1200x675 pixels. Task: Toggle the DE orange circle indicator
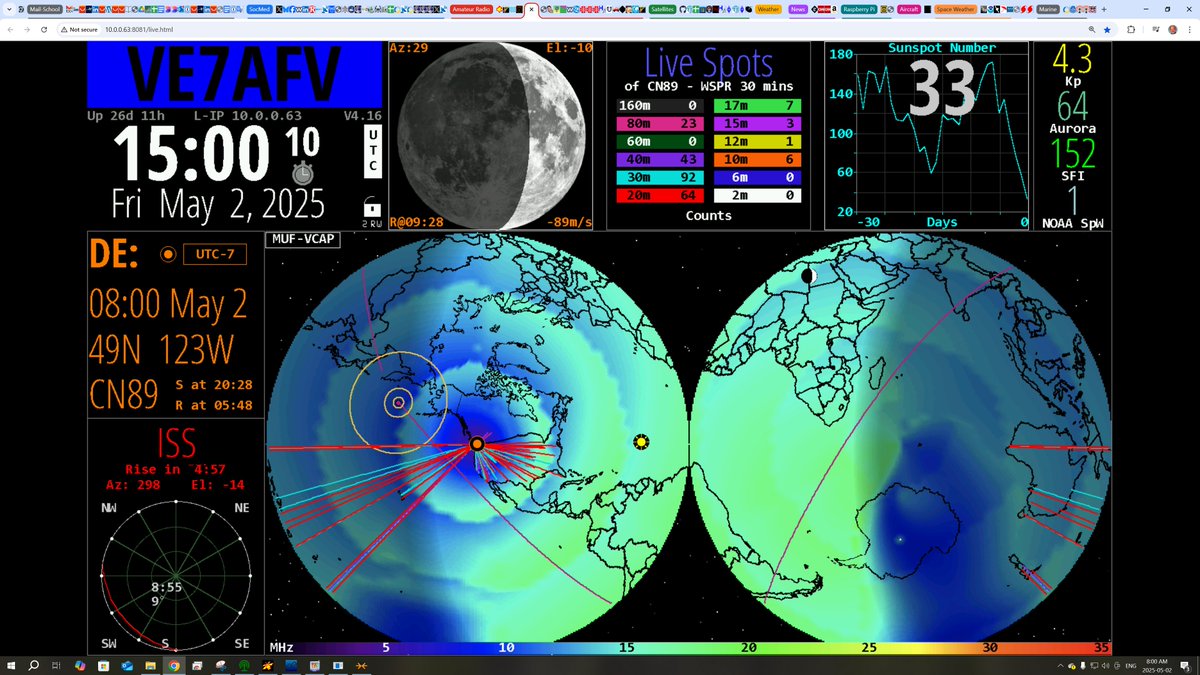pyautogui.click(x=168, y=254)
